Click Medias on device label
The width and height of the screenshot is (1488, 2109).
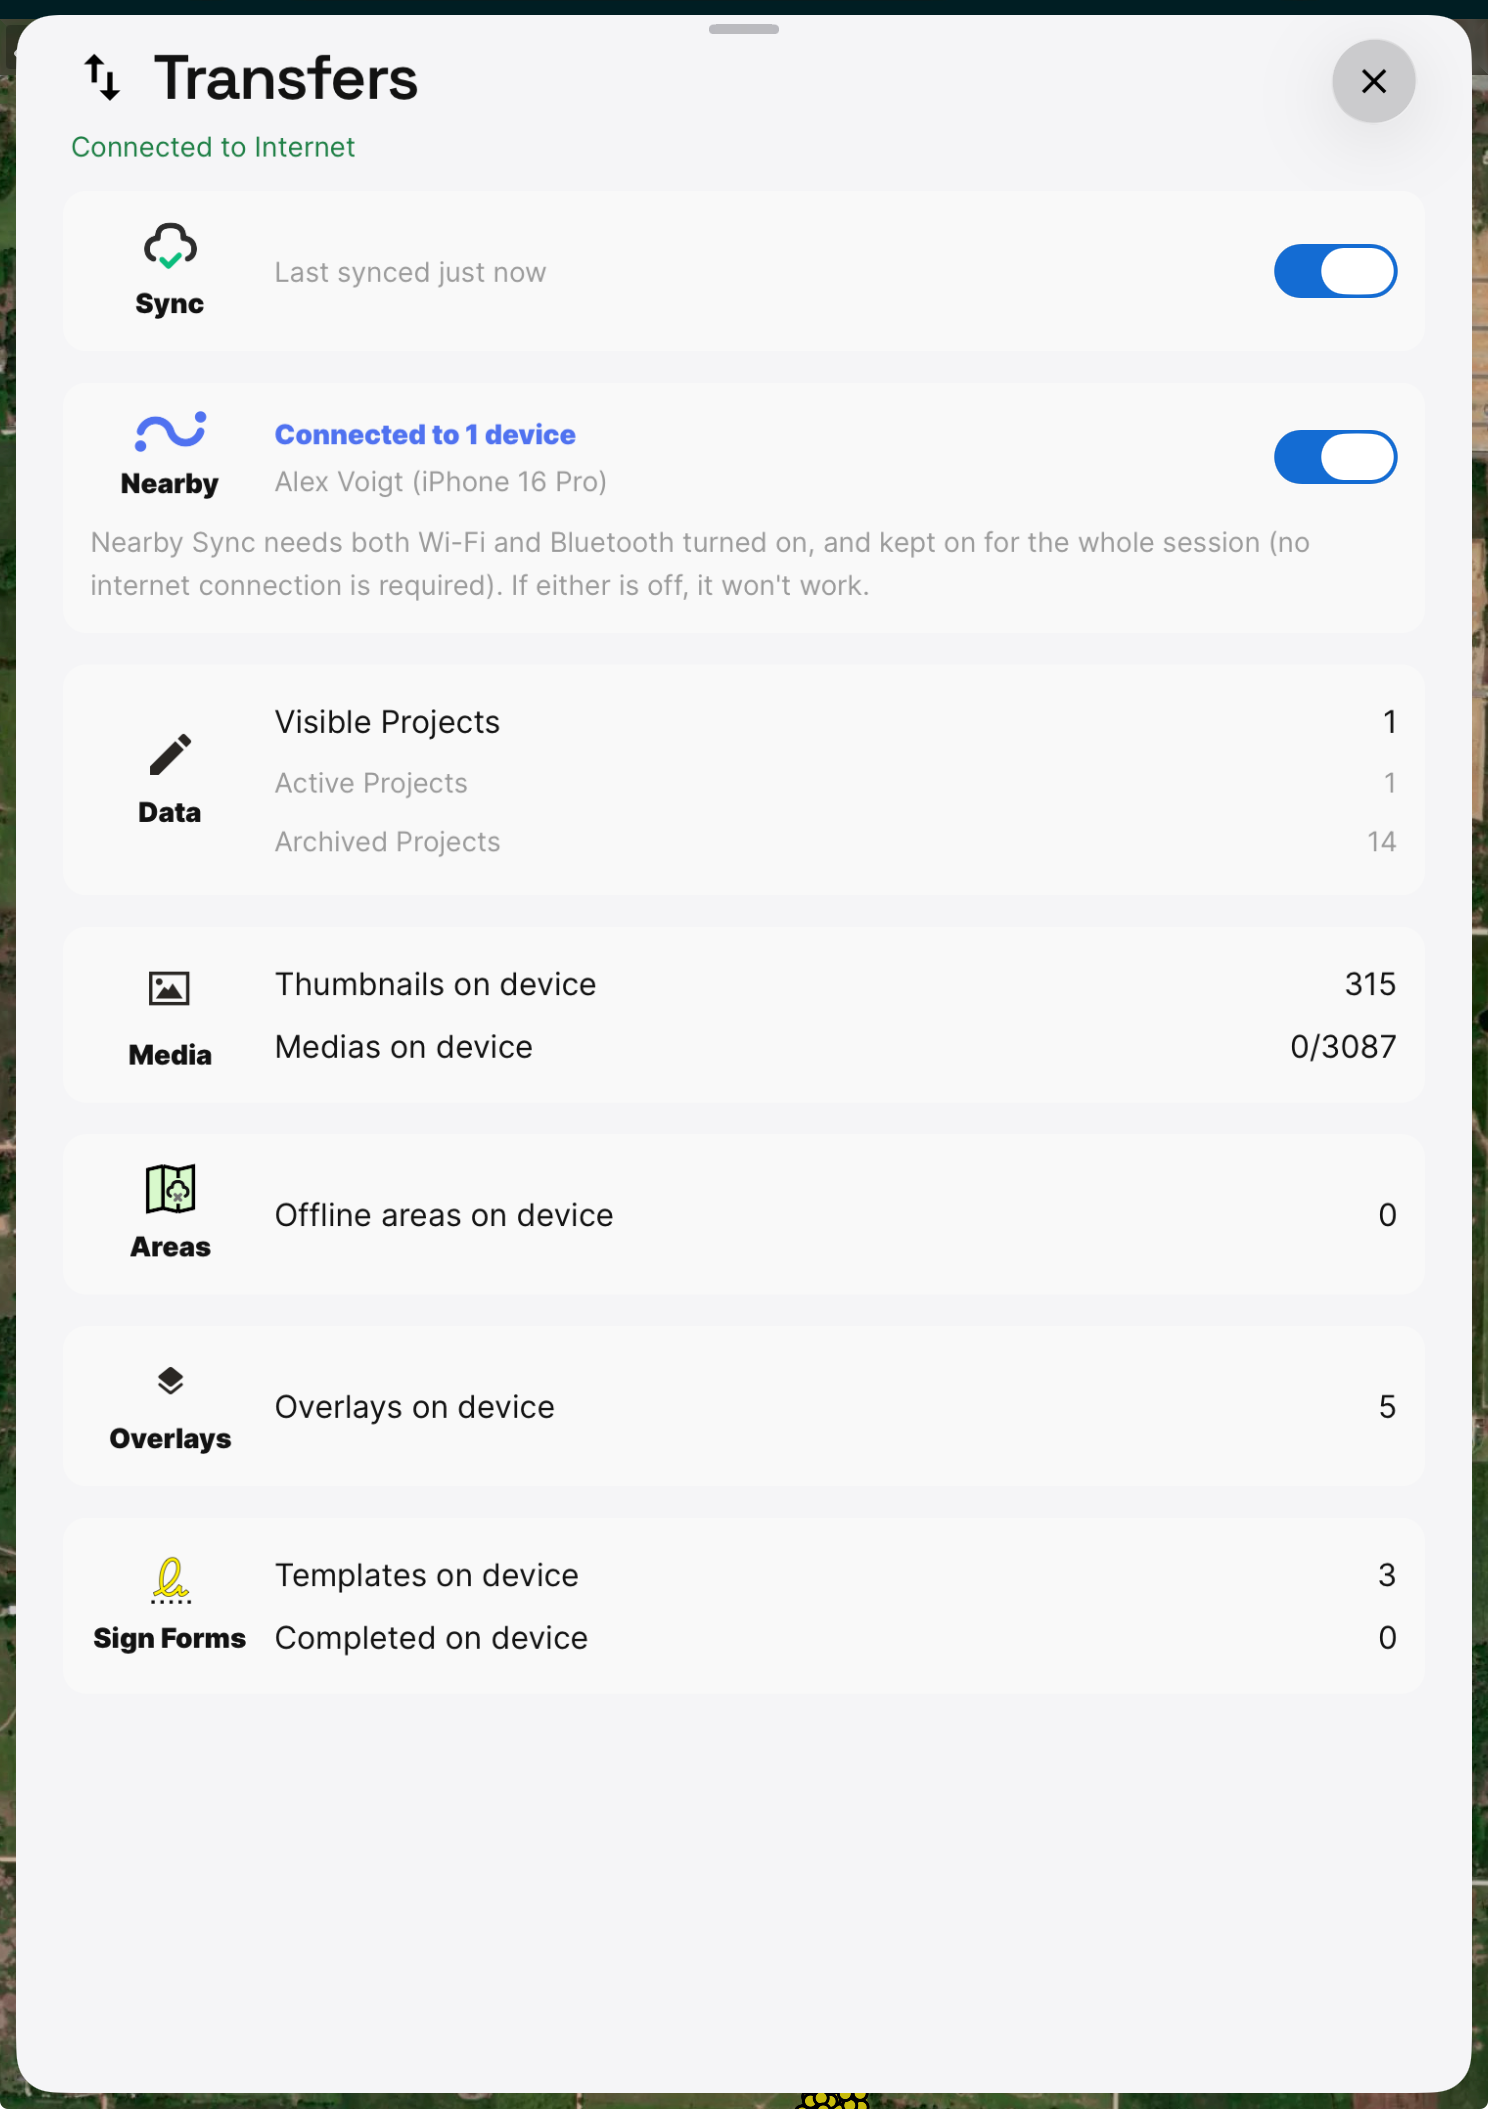(x=403, y=1047)
